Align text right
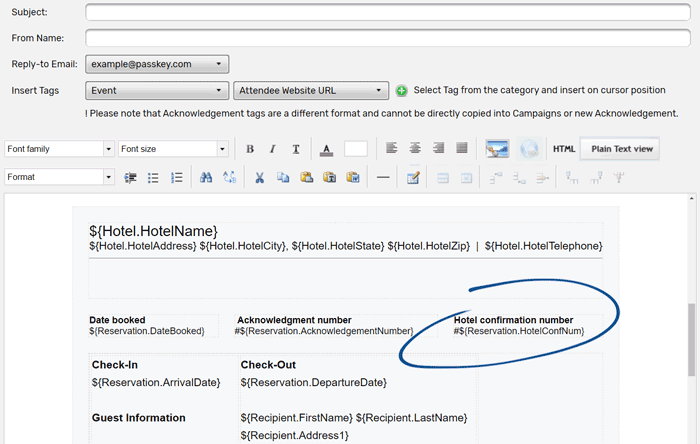700x444 pixels. (438, 148)
